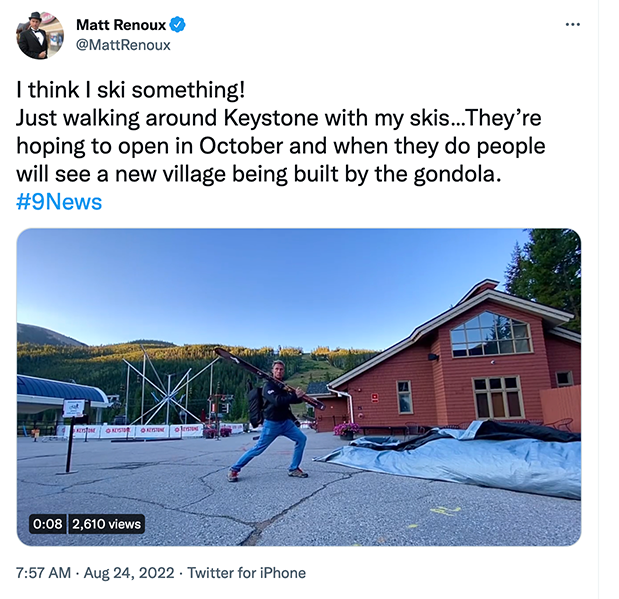This screenshot has width=619, height=599.
Task: Visit the @MattRenoux handle link
Action: [x=123, y=45]
